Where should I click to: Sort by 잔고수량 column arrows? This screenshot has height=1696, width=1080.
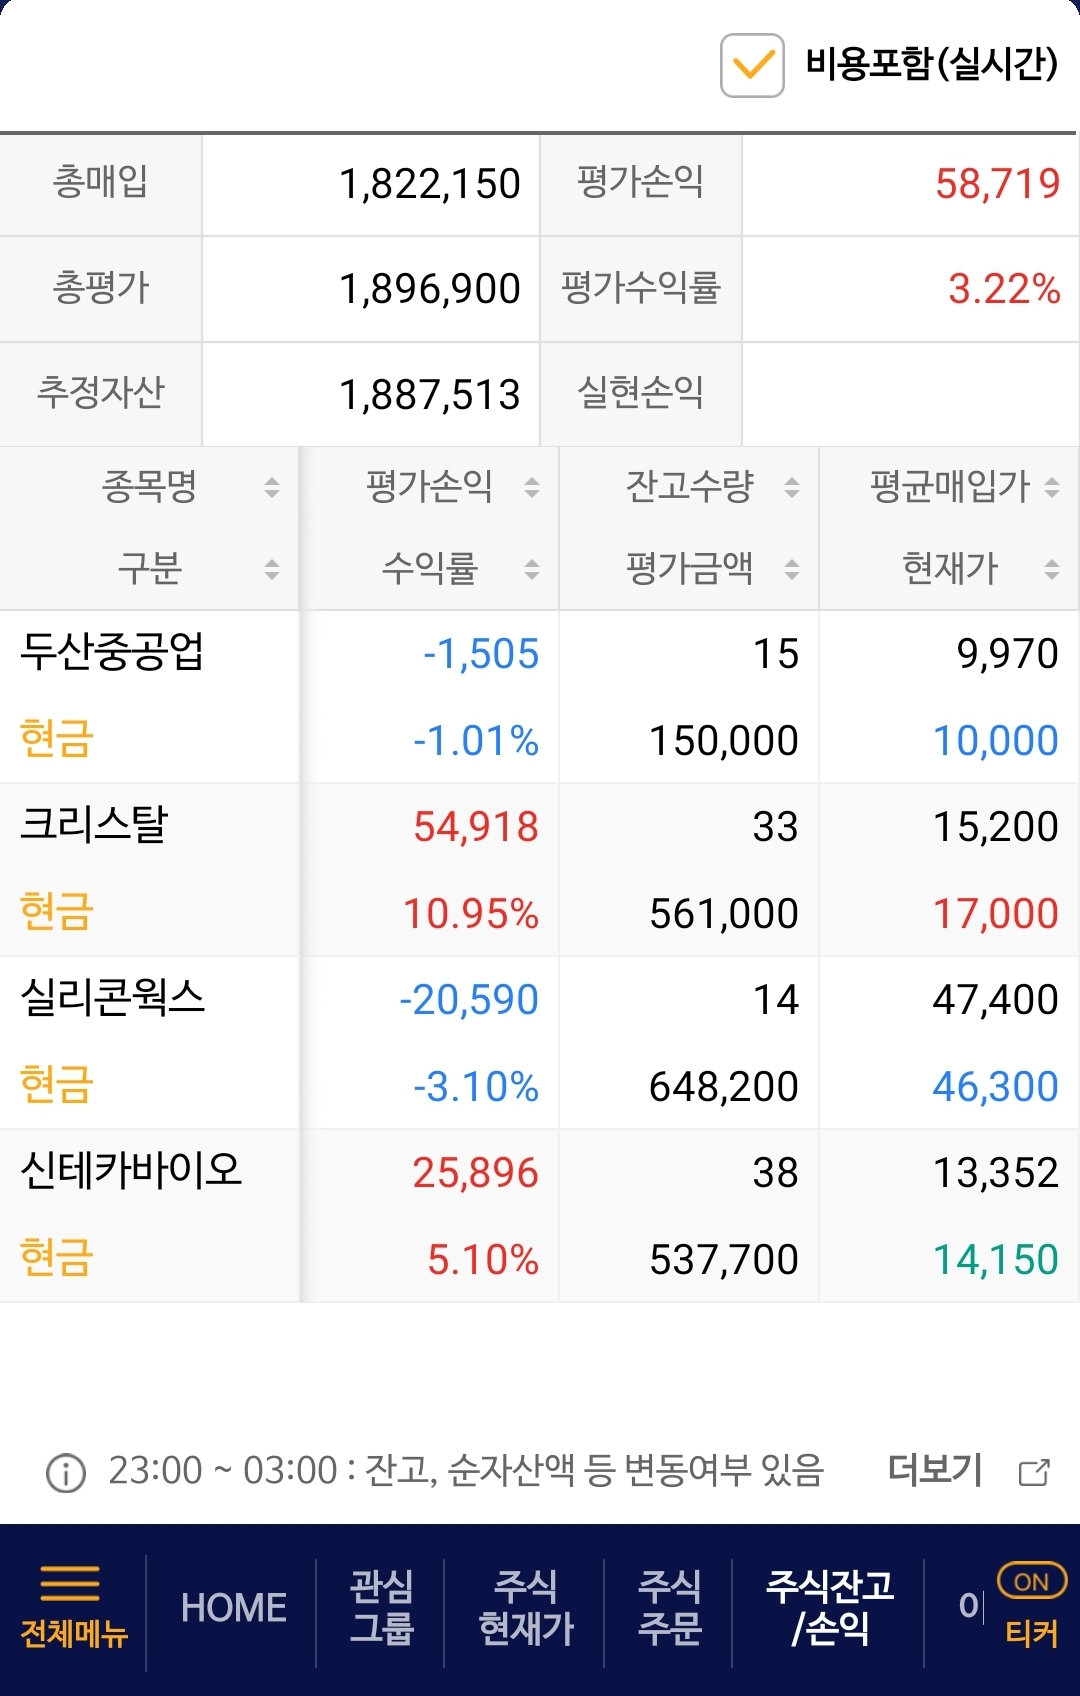pyautogui.click(x=792, y=488)
